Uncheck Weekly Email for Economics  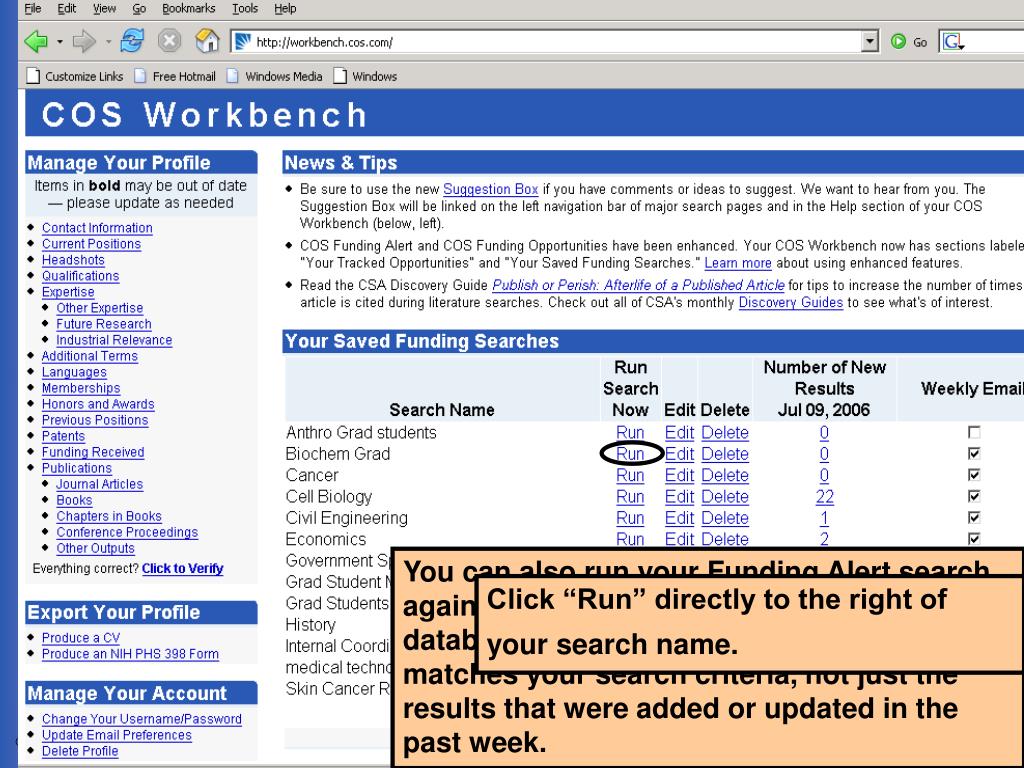coord(974,539)
